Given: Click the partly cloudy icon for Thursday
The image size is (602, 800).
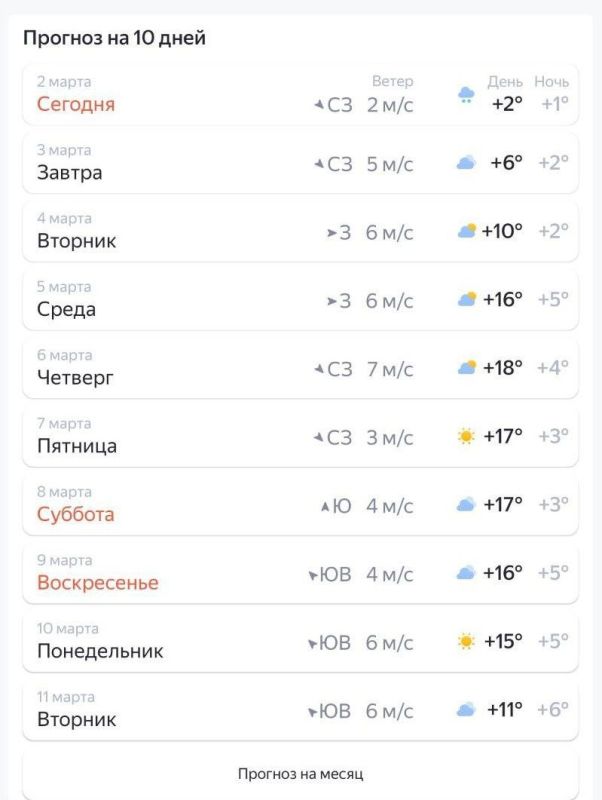Looking at the screenshot, I should 466,368.
